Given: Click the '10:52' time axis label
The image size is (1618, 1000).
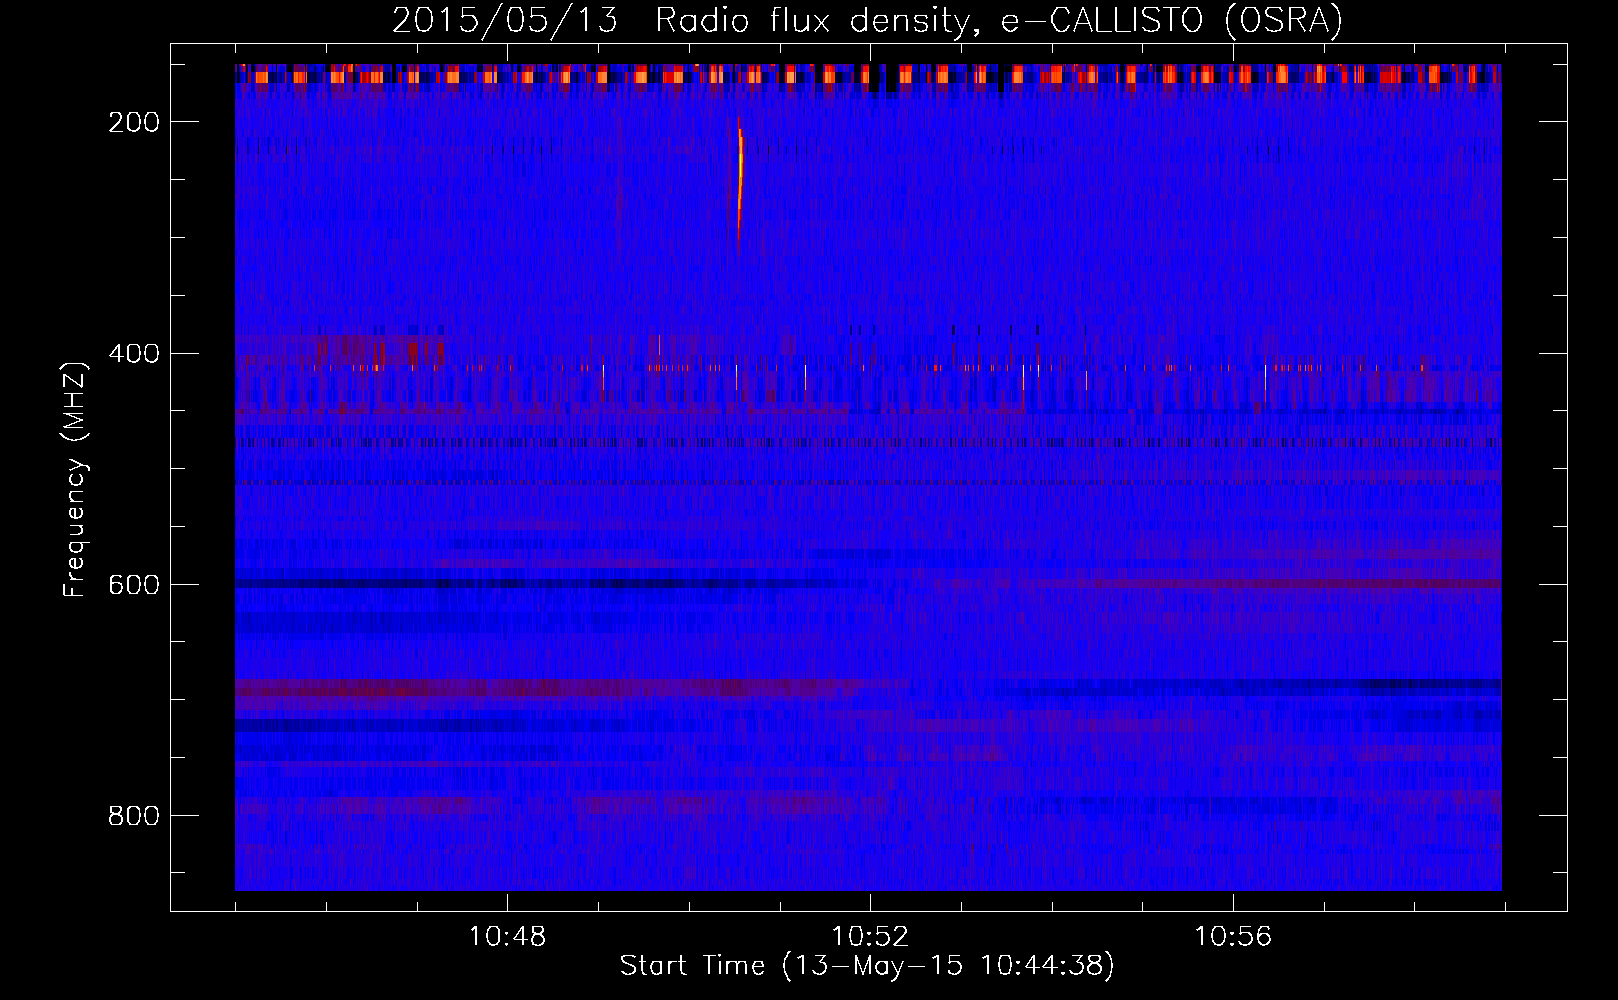Looking at the screenshot, I should 870,936.
